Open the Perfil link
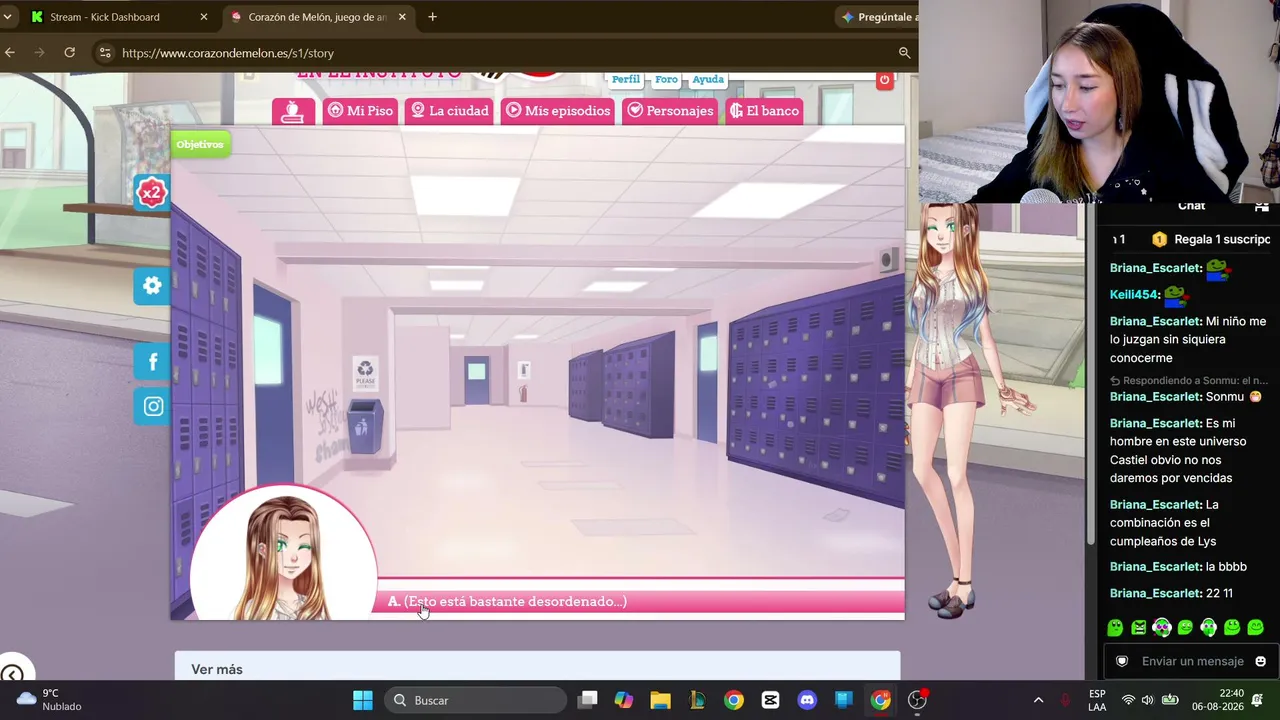 pyautogui.click(x=626, y=79)
